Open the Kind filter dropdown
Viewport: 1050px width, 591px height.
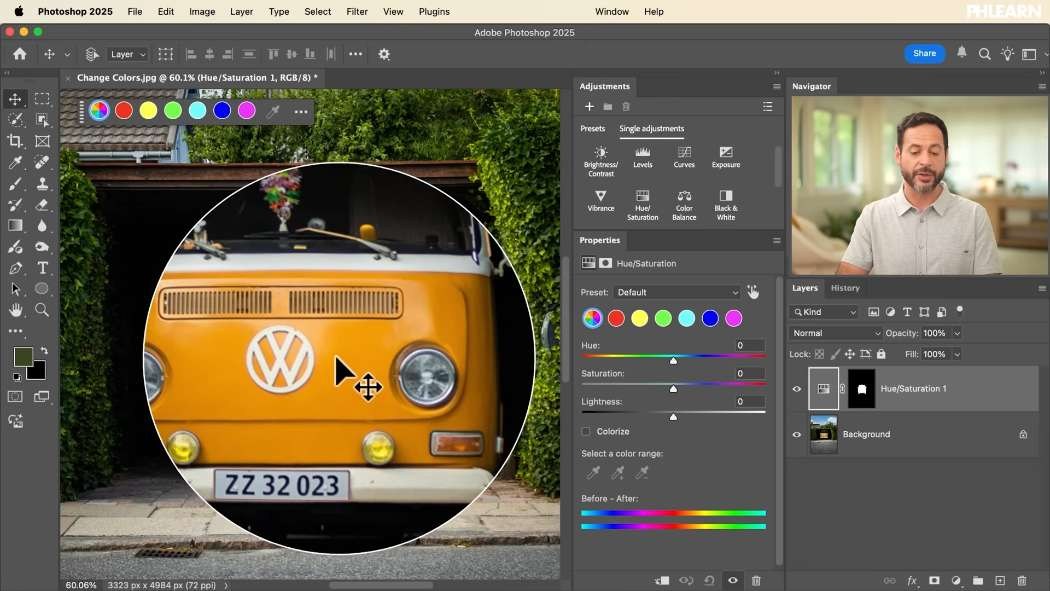[824, 312]
